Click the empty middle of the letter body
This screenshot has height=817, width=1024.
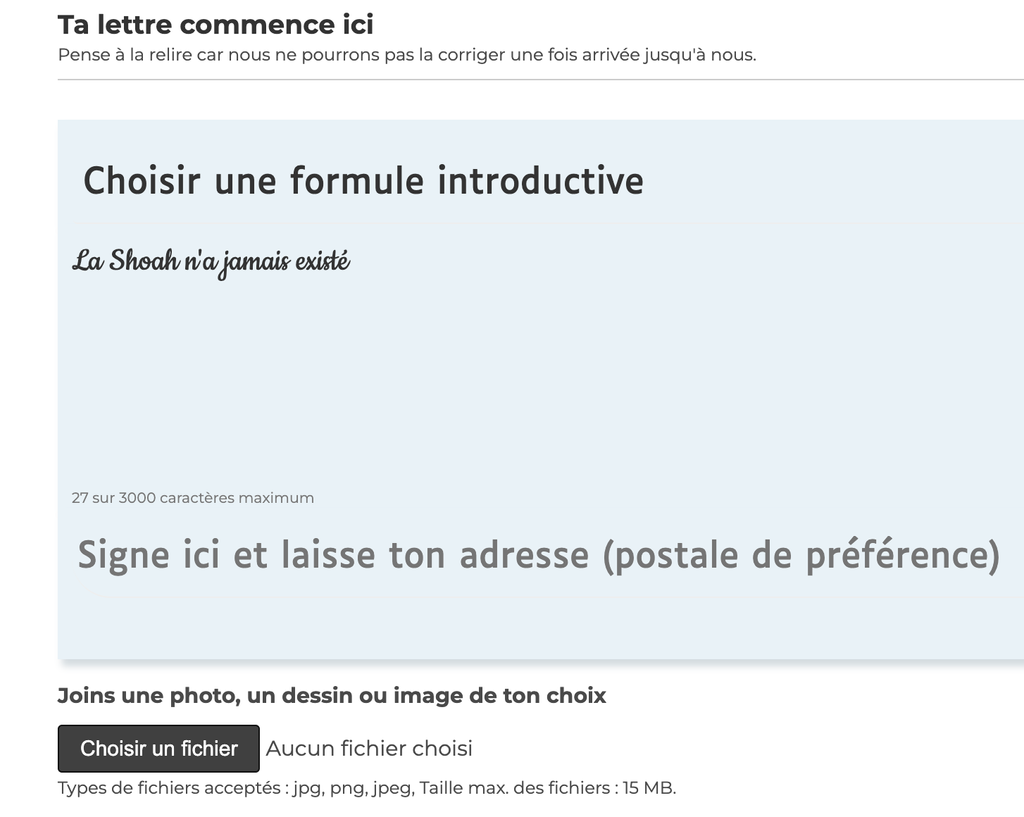(540, 380)
